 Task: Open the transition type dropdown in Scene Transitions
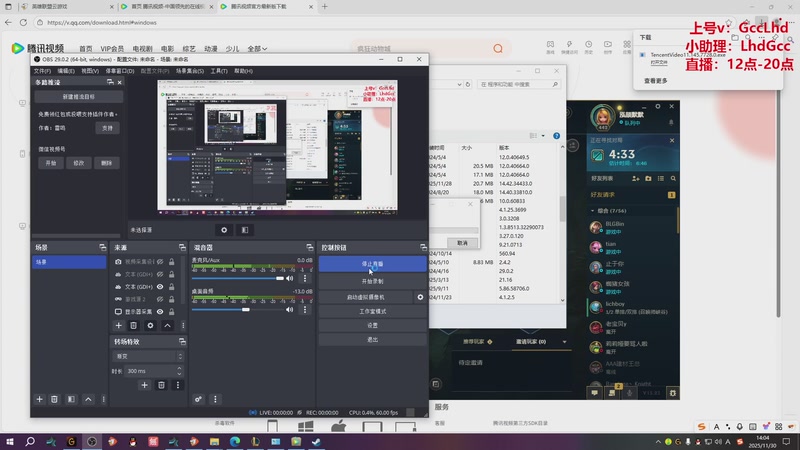click(x=147, y=356)
